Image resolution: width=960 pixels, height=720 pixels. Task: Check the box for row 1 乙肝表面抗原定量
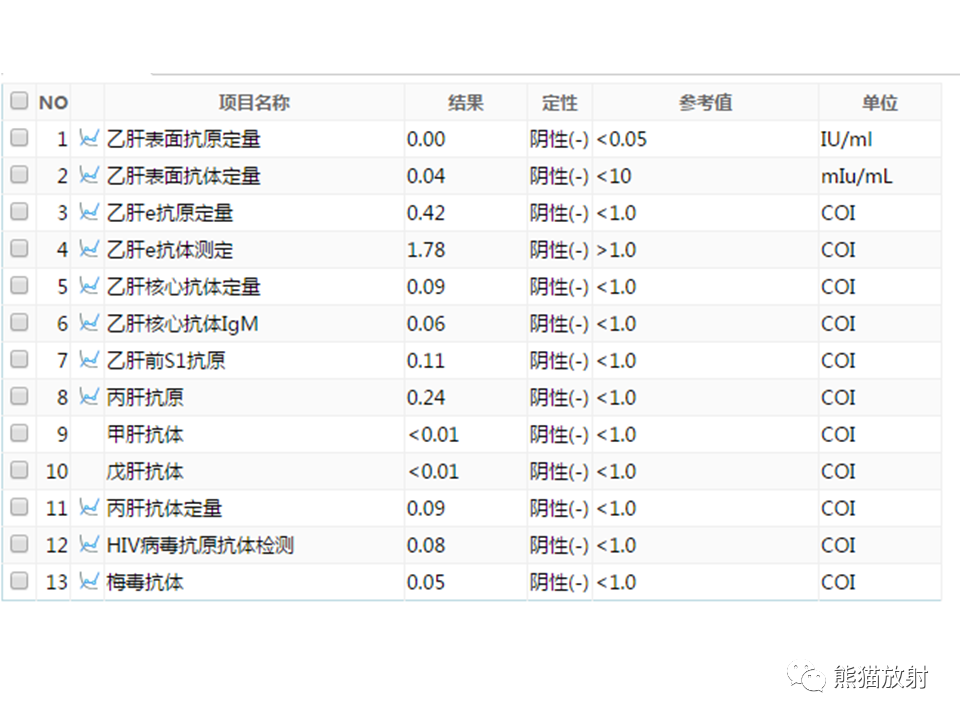pyautogui.click(x=20, y=138)
